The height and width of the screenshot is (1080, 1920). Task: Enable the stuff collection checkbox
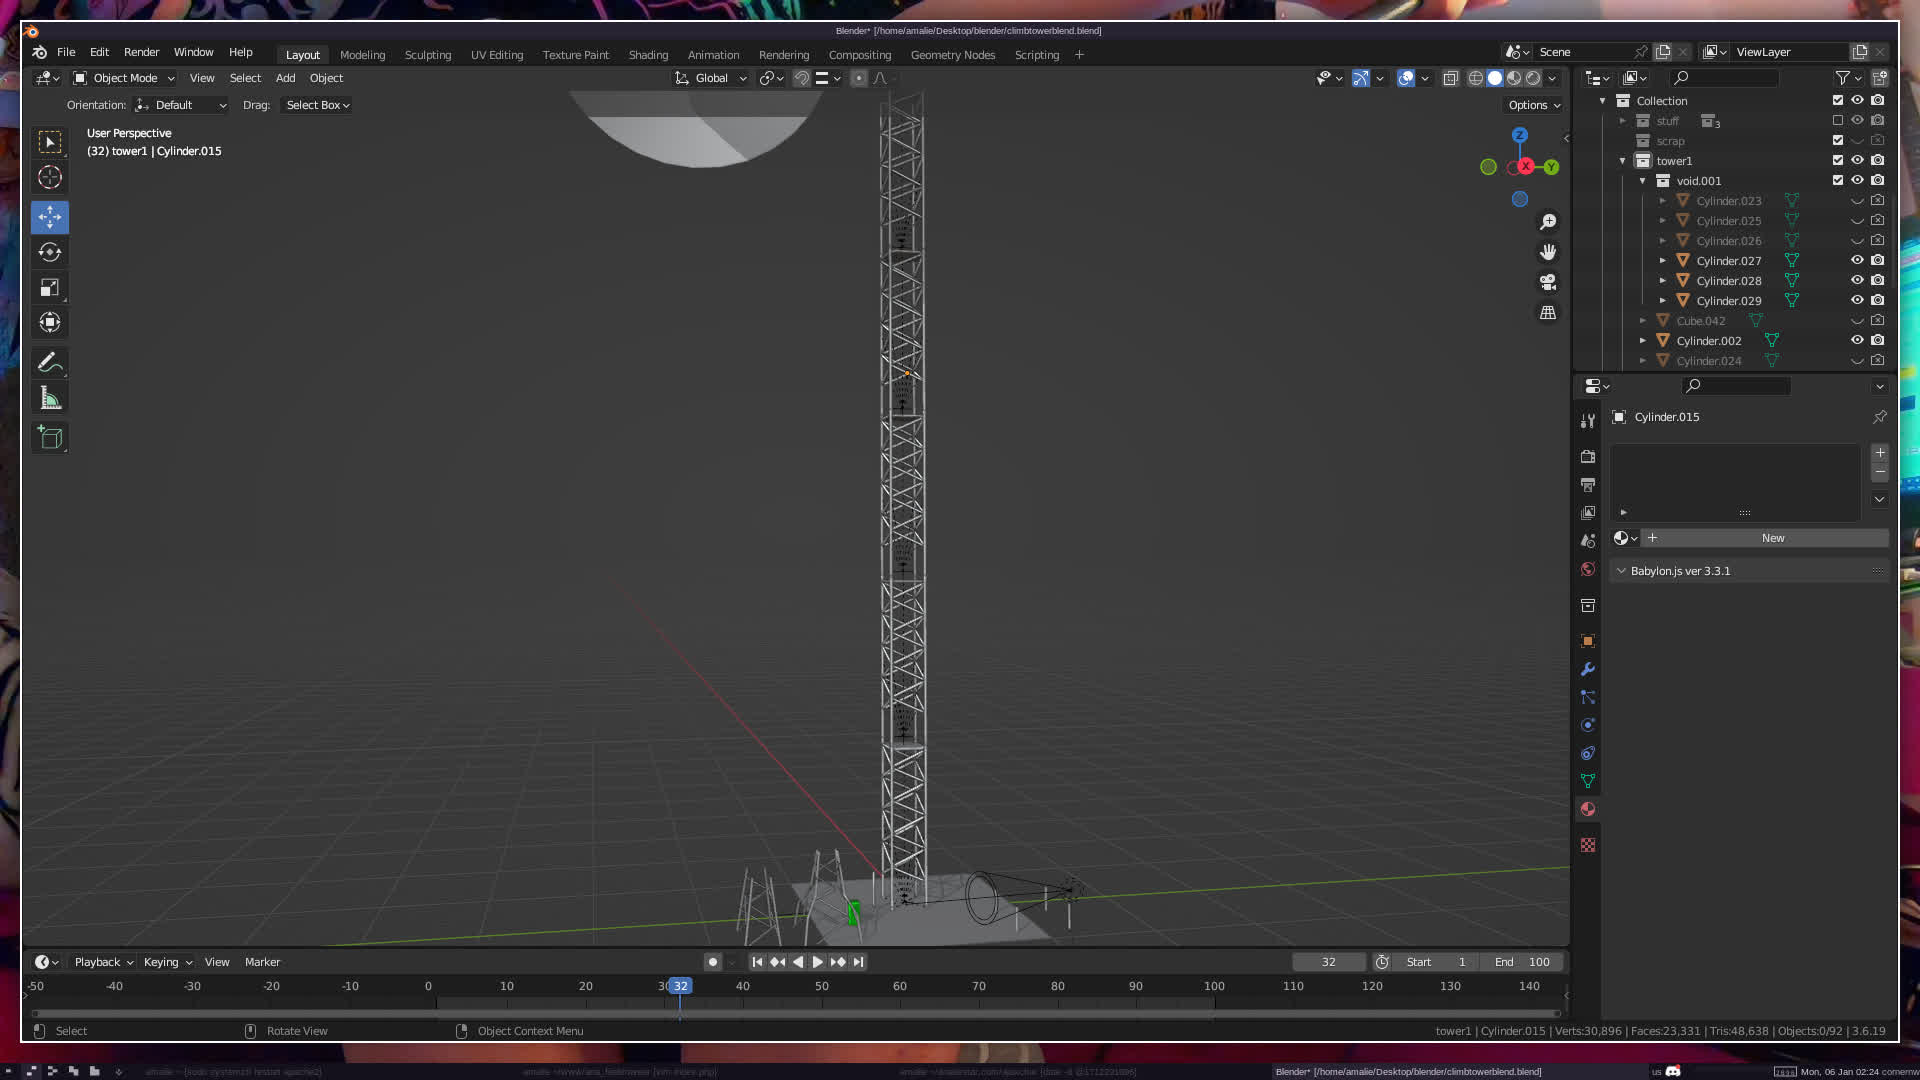1838,120
